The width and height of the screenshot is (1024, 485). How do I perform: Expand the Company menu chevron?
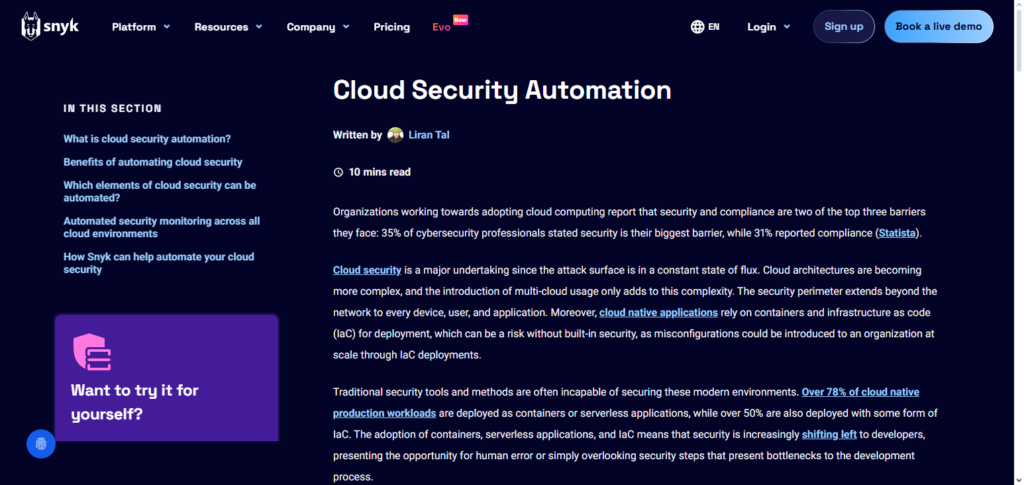click(345, 27)
